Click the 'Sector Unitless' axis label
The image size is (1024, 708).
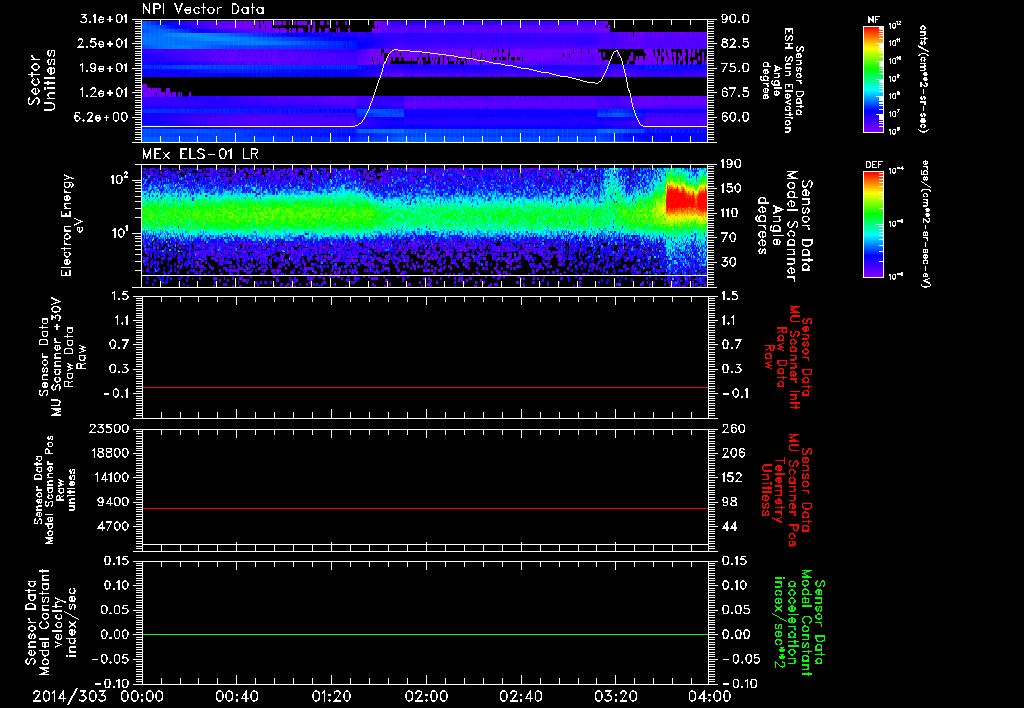point(42,80)
